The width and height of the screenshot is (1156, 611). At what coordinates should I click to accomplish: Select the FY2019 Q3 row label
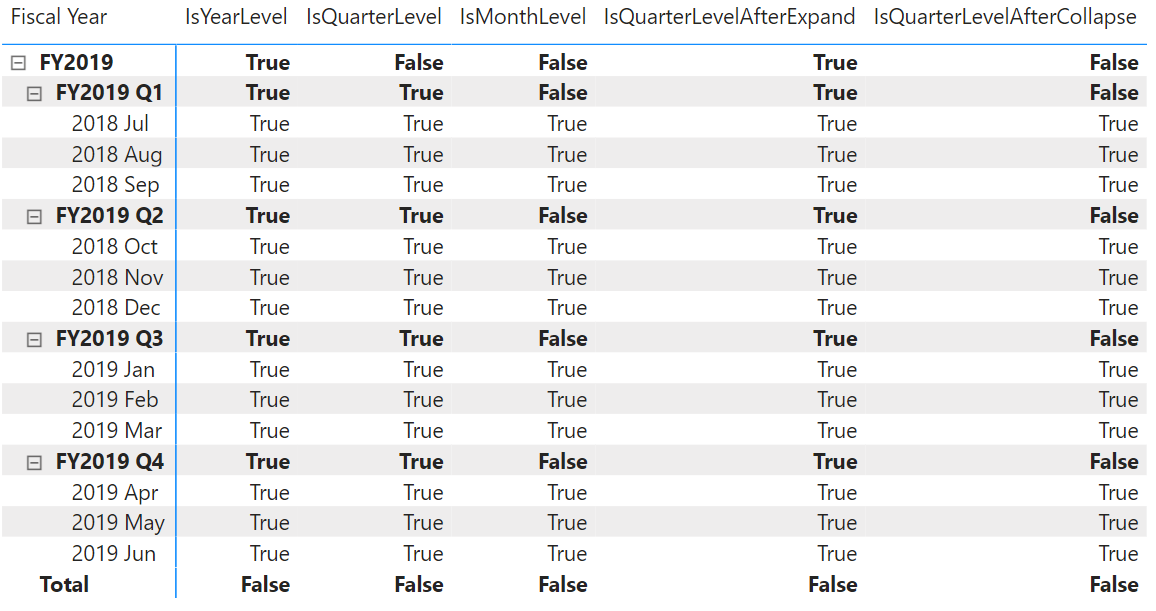click(109, 339)
